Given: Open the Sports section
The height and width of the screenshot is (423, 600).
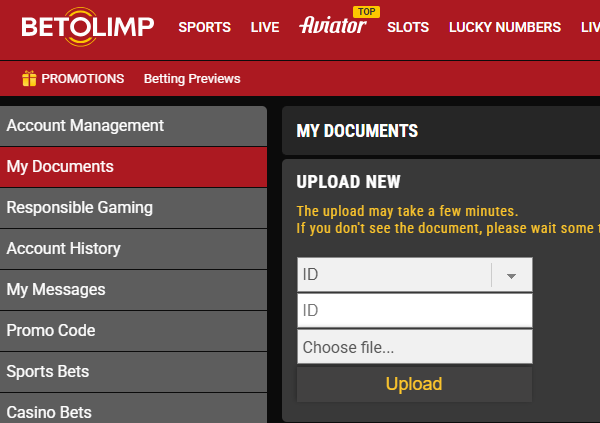Looking at the screenshot, I should [204, 27].
